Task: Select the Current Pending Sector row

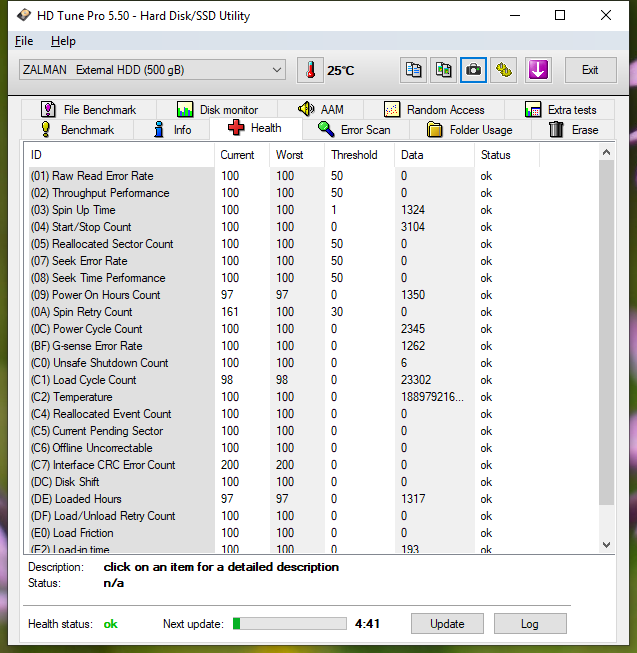Action: coord(283,431)
